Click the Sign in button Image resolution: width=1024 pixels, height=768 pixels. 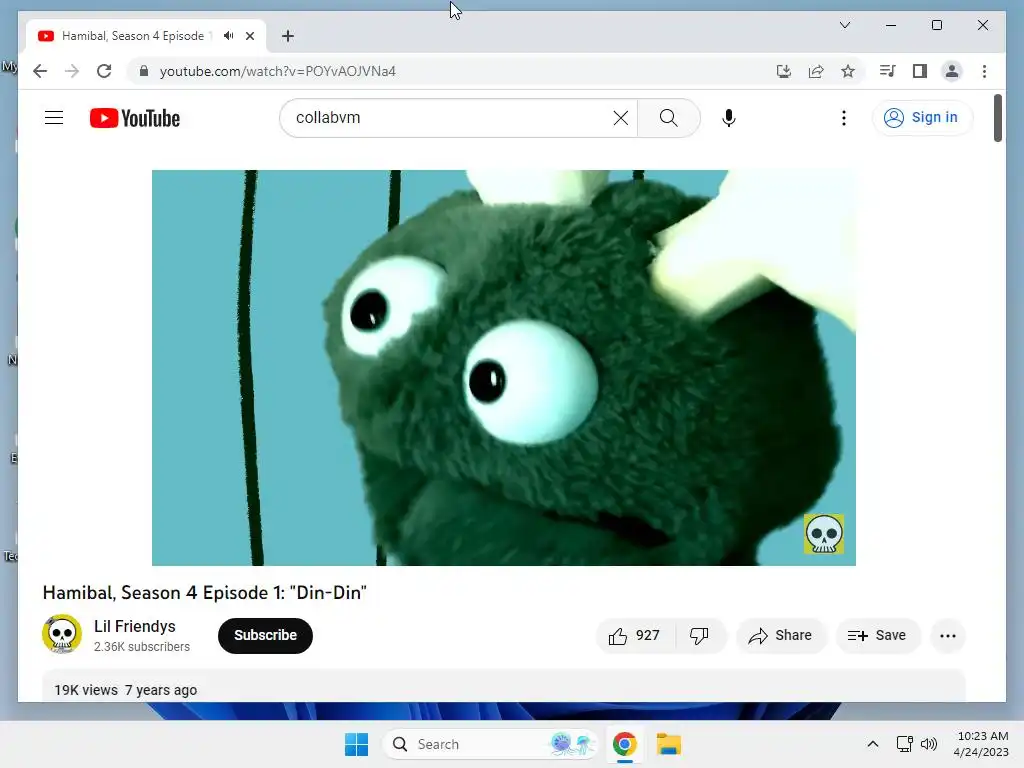pos(921,118)
